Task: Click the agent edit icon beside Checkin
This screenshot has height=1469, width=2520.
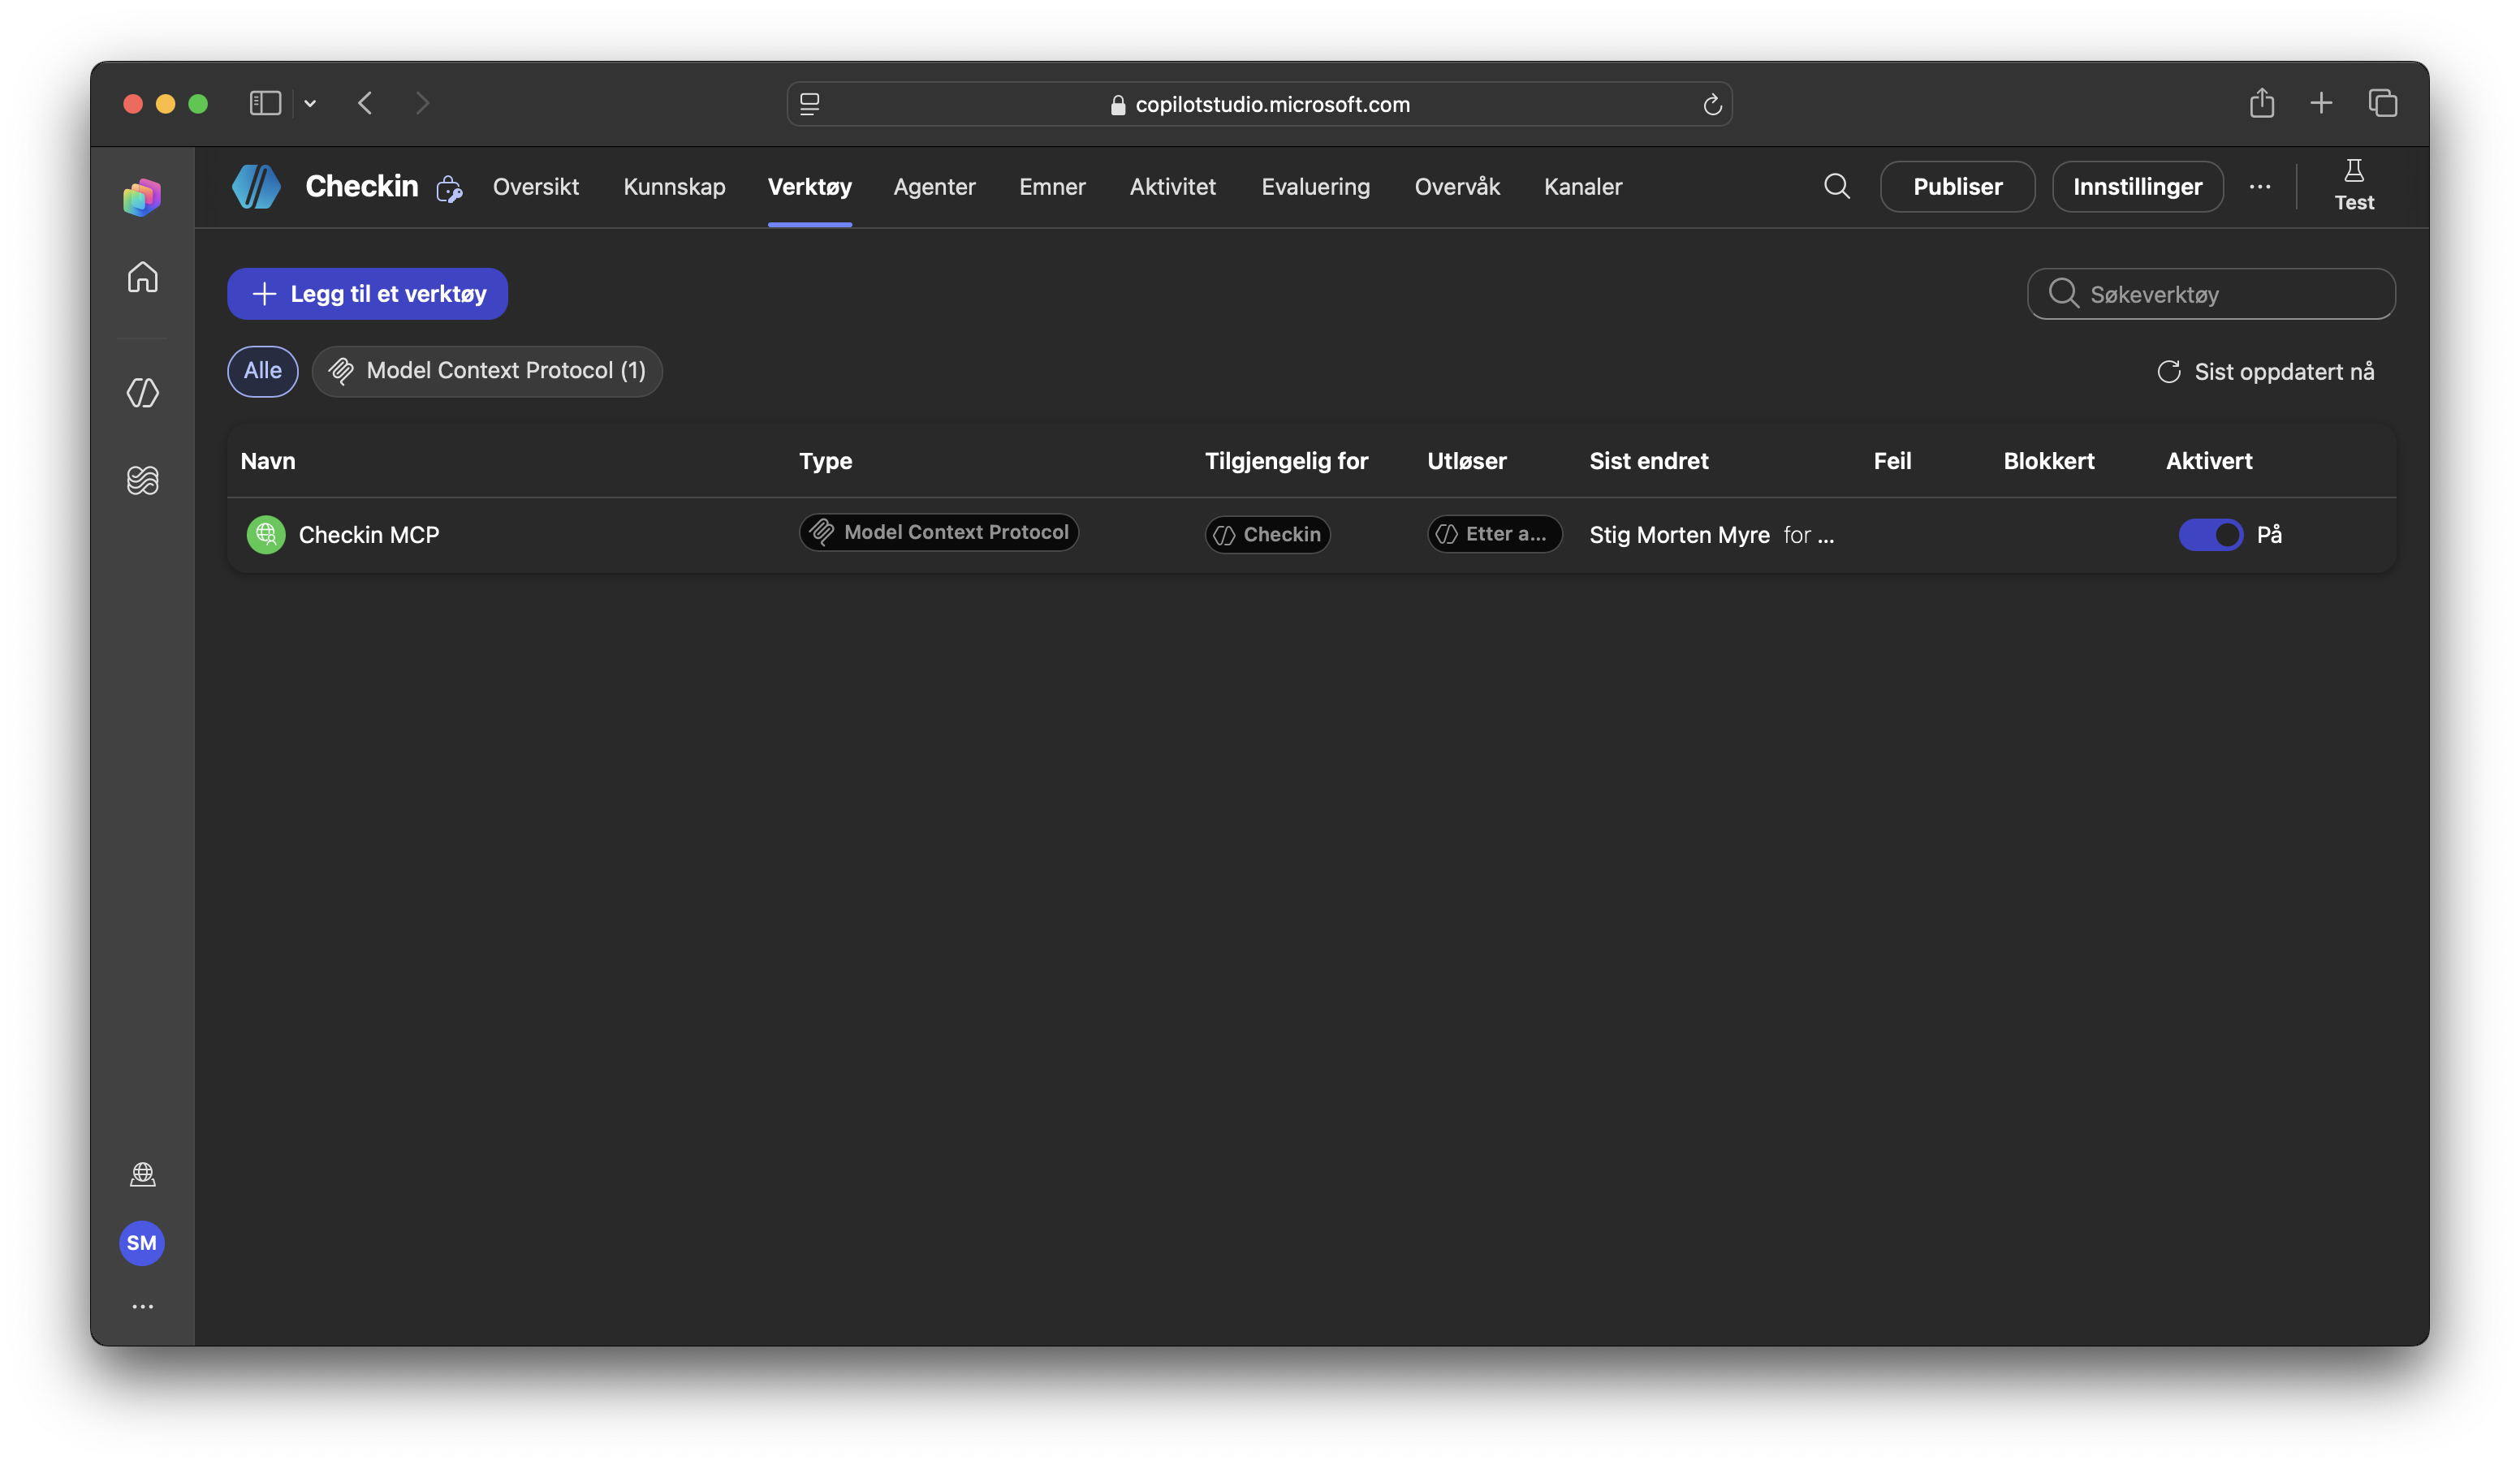Action: click(x=449, y=188)
